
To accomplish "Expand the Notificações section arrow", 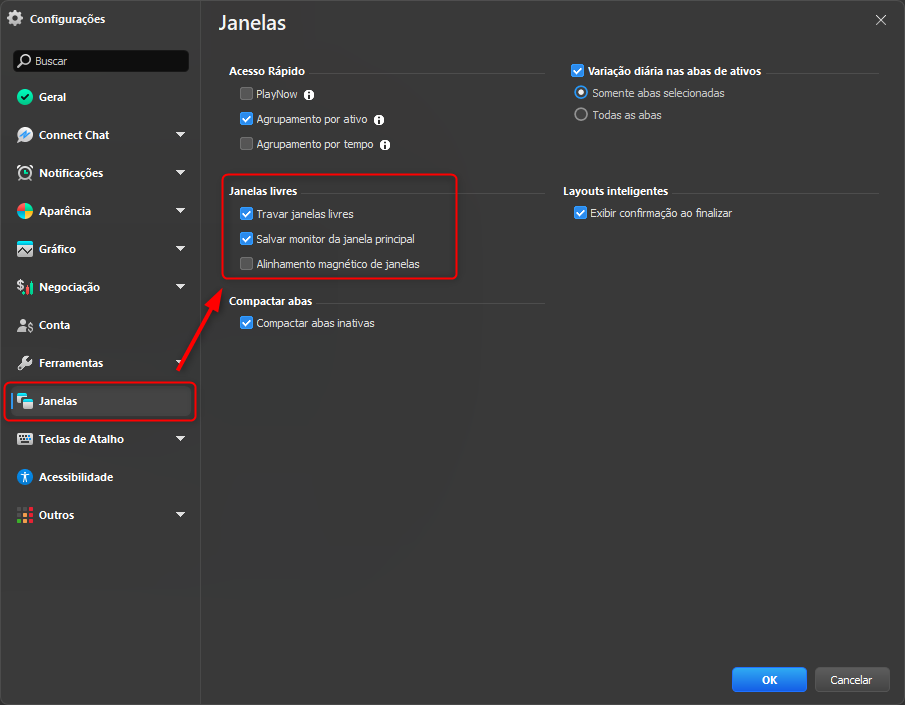I will [181, 173].
